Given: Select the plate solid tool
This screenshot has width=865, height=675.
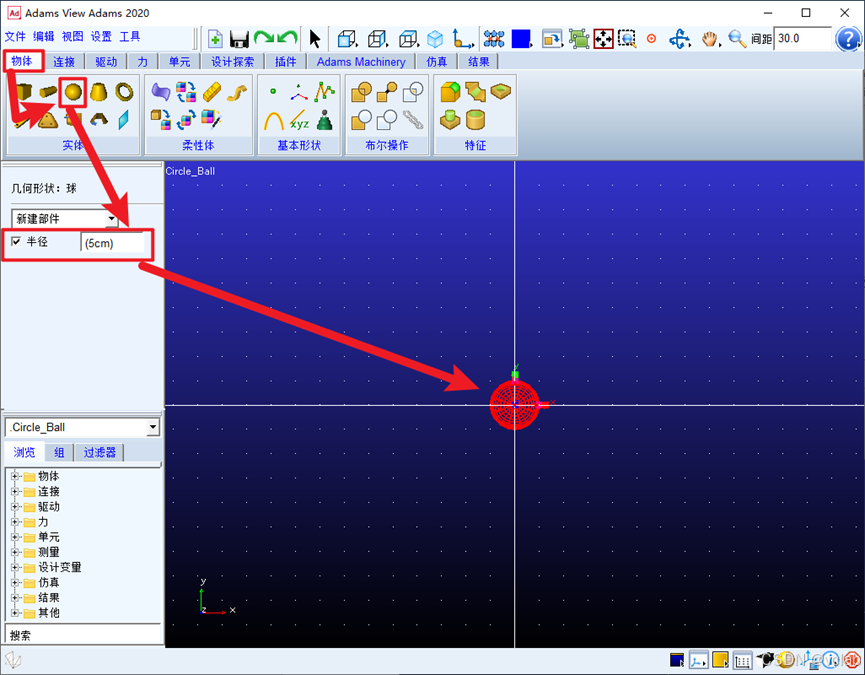Looking at the screenshot, I should click(49, 120).
